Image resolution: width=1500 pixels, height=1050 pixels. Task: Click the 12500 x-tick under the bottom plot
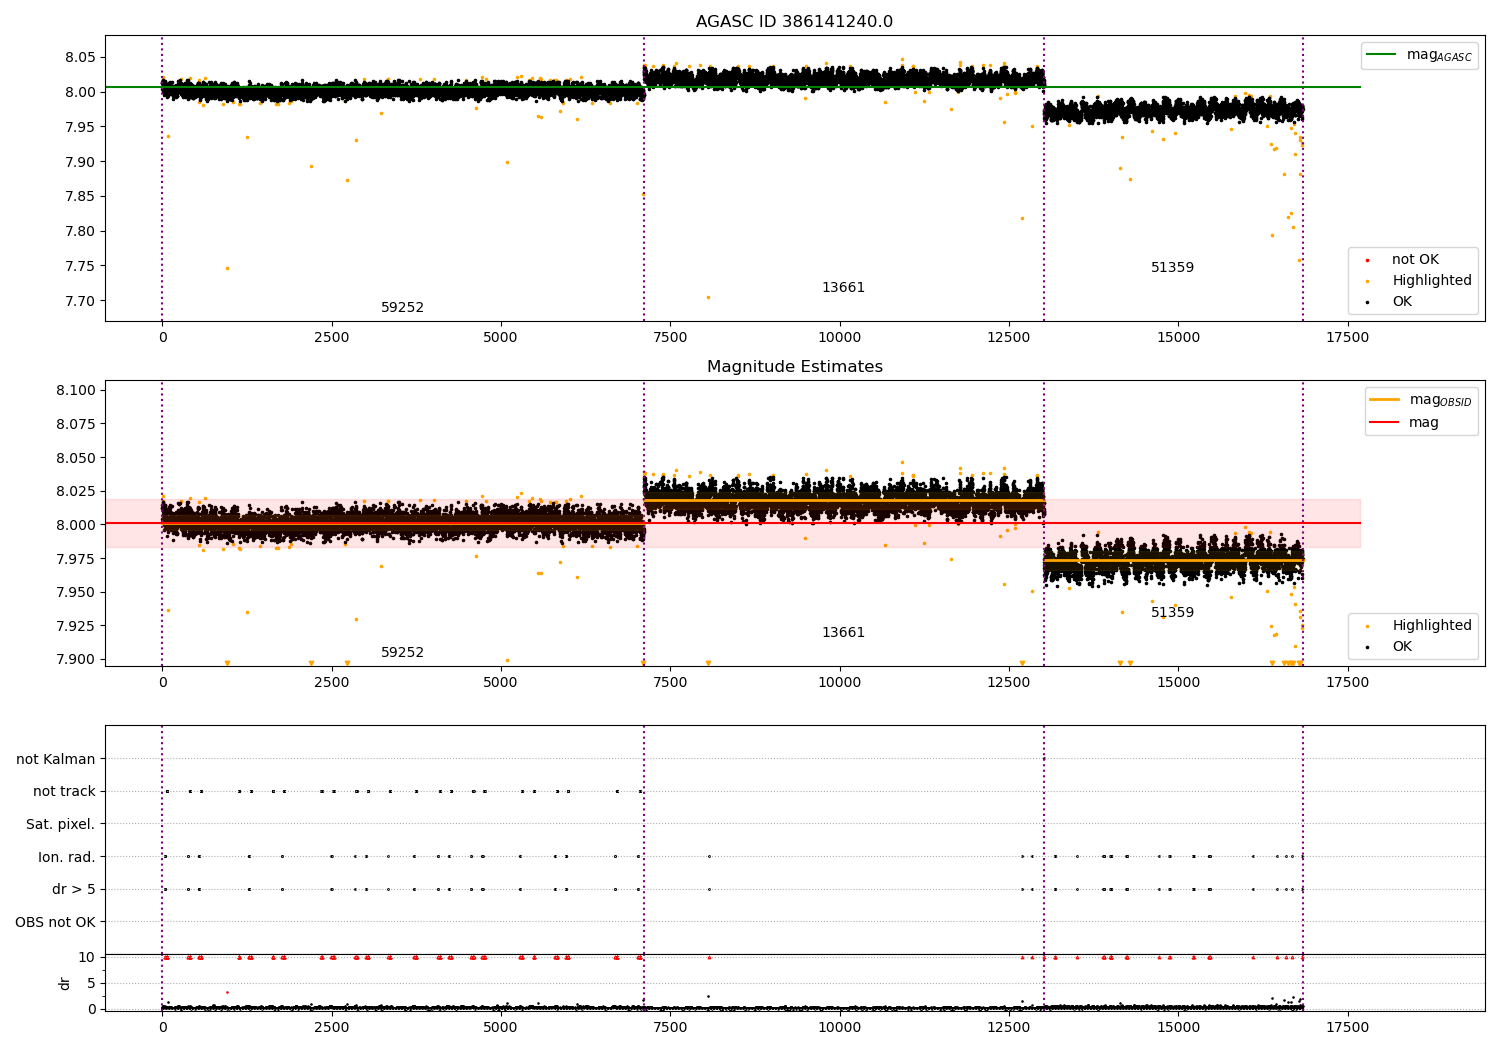(x=1009, y=1028)
